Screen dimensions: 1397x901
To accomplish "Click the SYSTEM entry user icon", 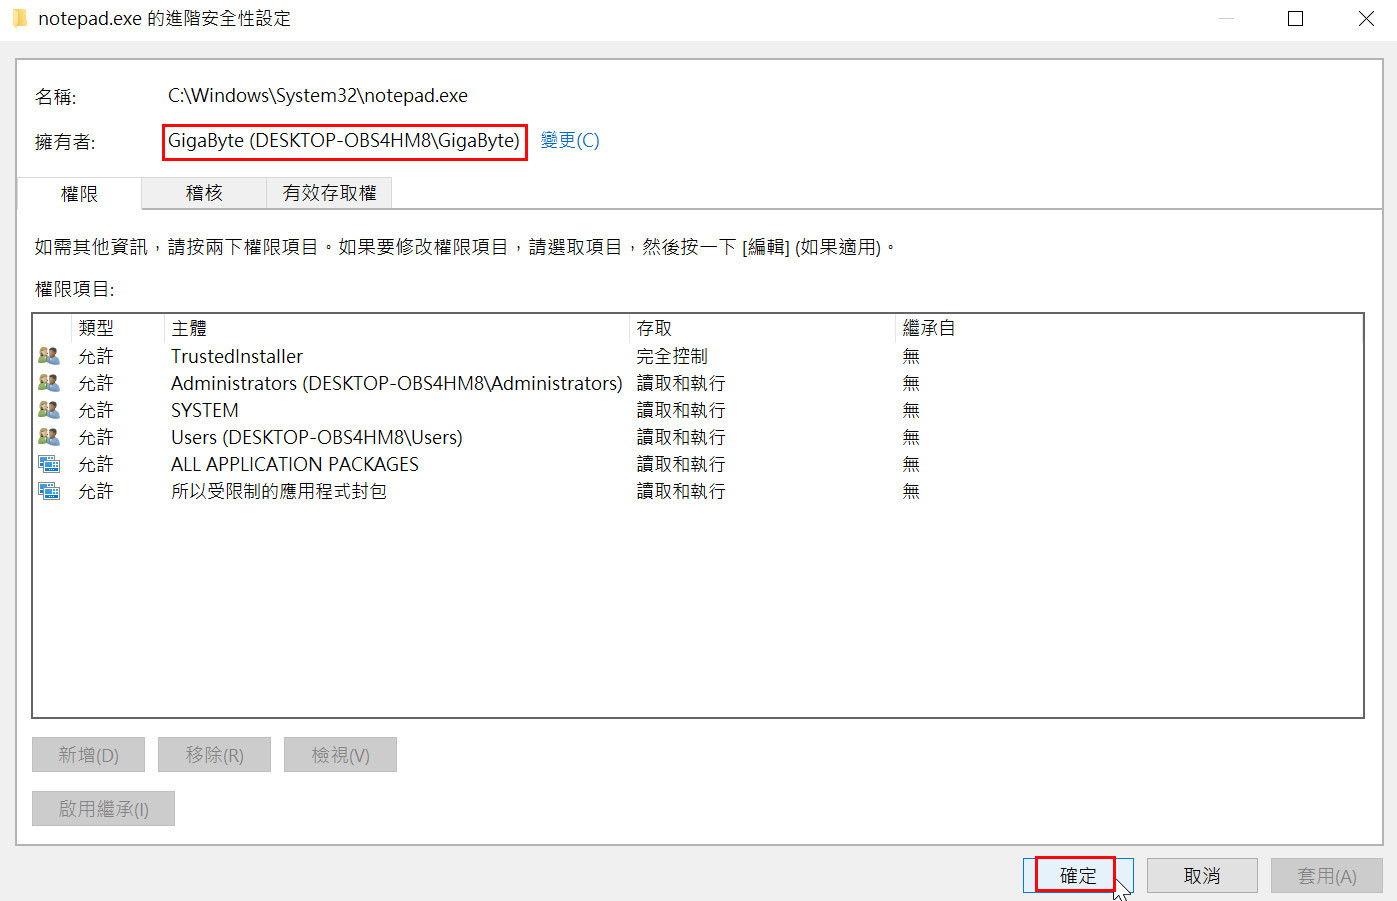I will point(48,410).
